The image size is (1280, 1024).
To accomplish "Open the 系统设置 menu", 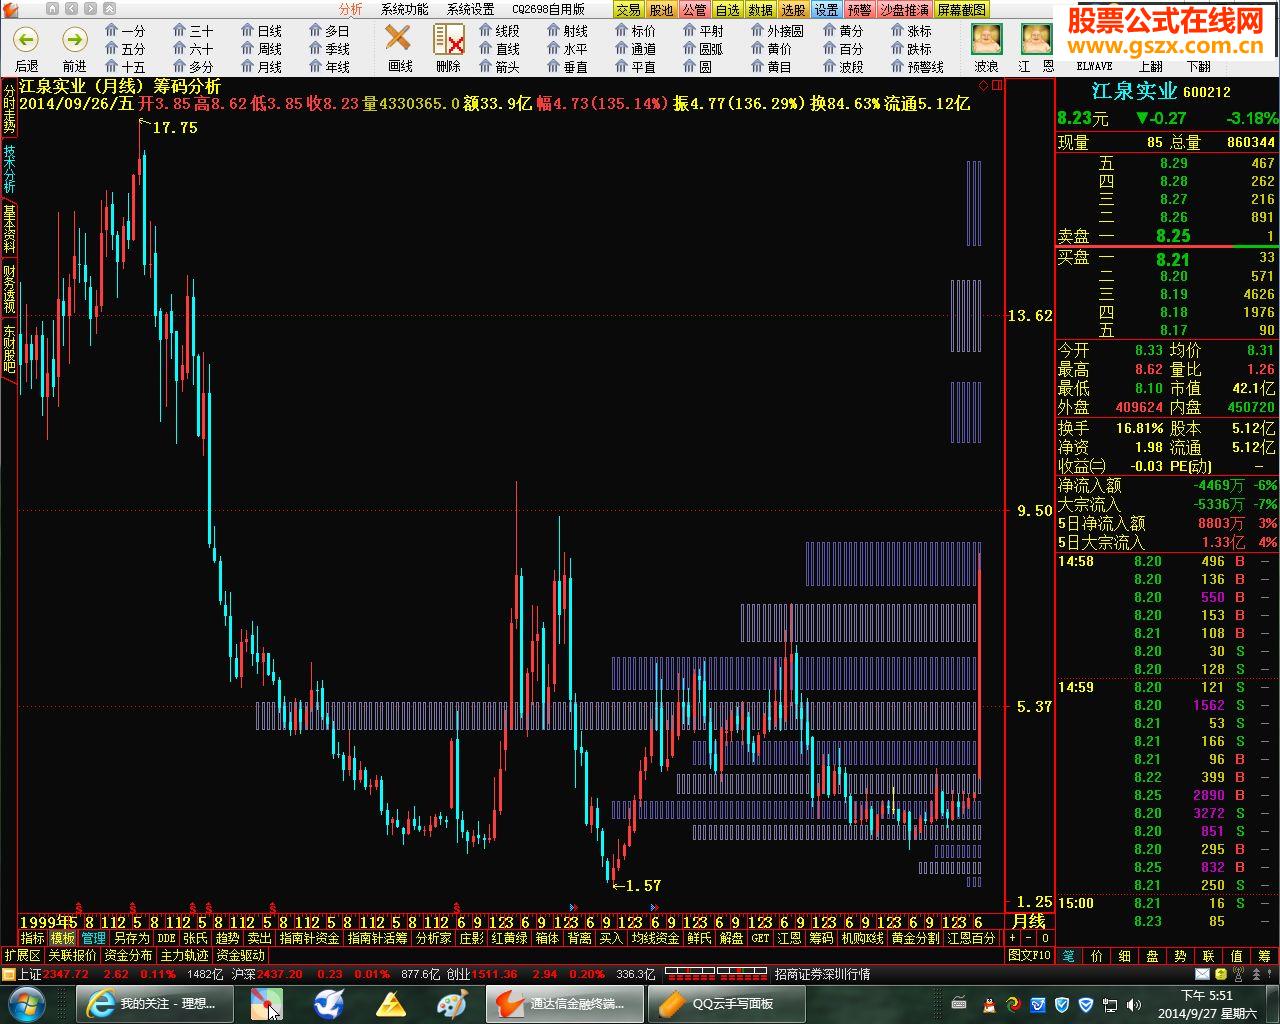I will 470,9.
